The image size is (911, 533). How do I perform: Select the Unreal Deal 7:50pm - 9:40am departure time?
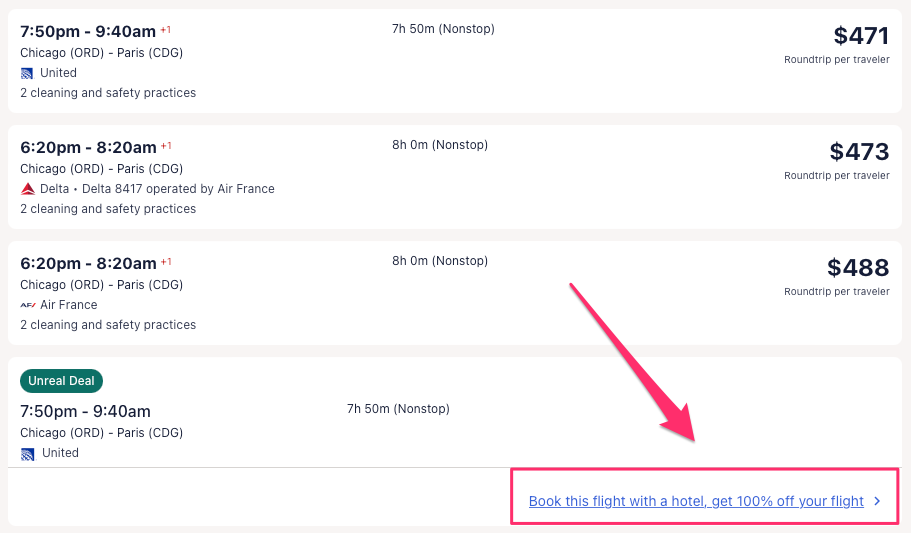(85, 411)
